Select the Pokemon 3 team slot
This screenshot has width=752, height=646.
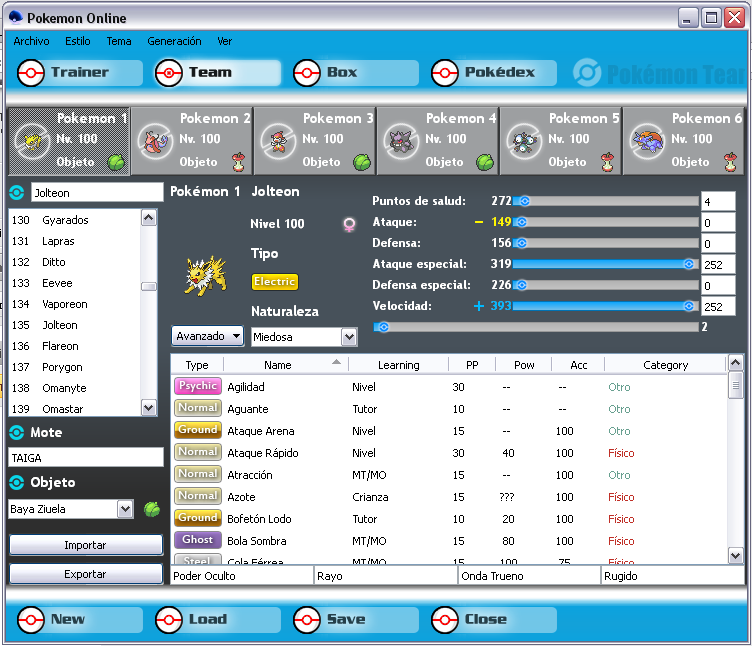(315, 141)
